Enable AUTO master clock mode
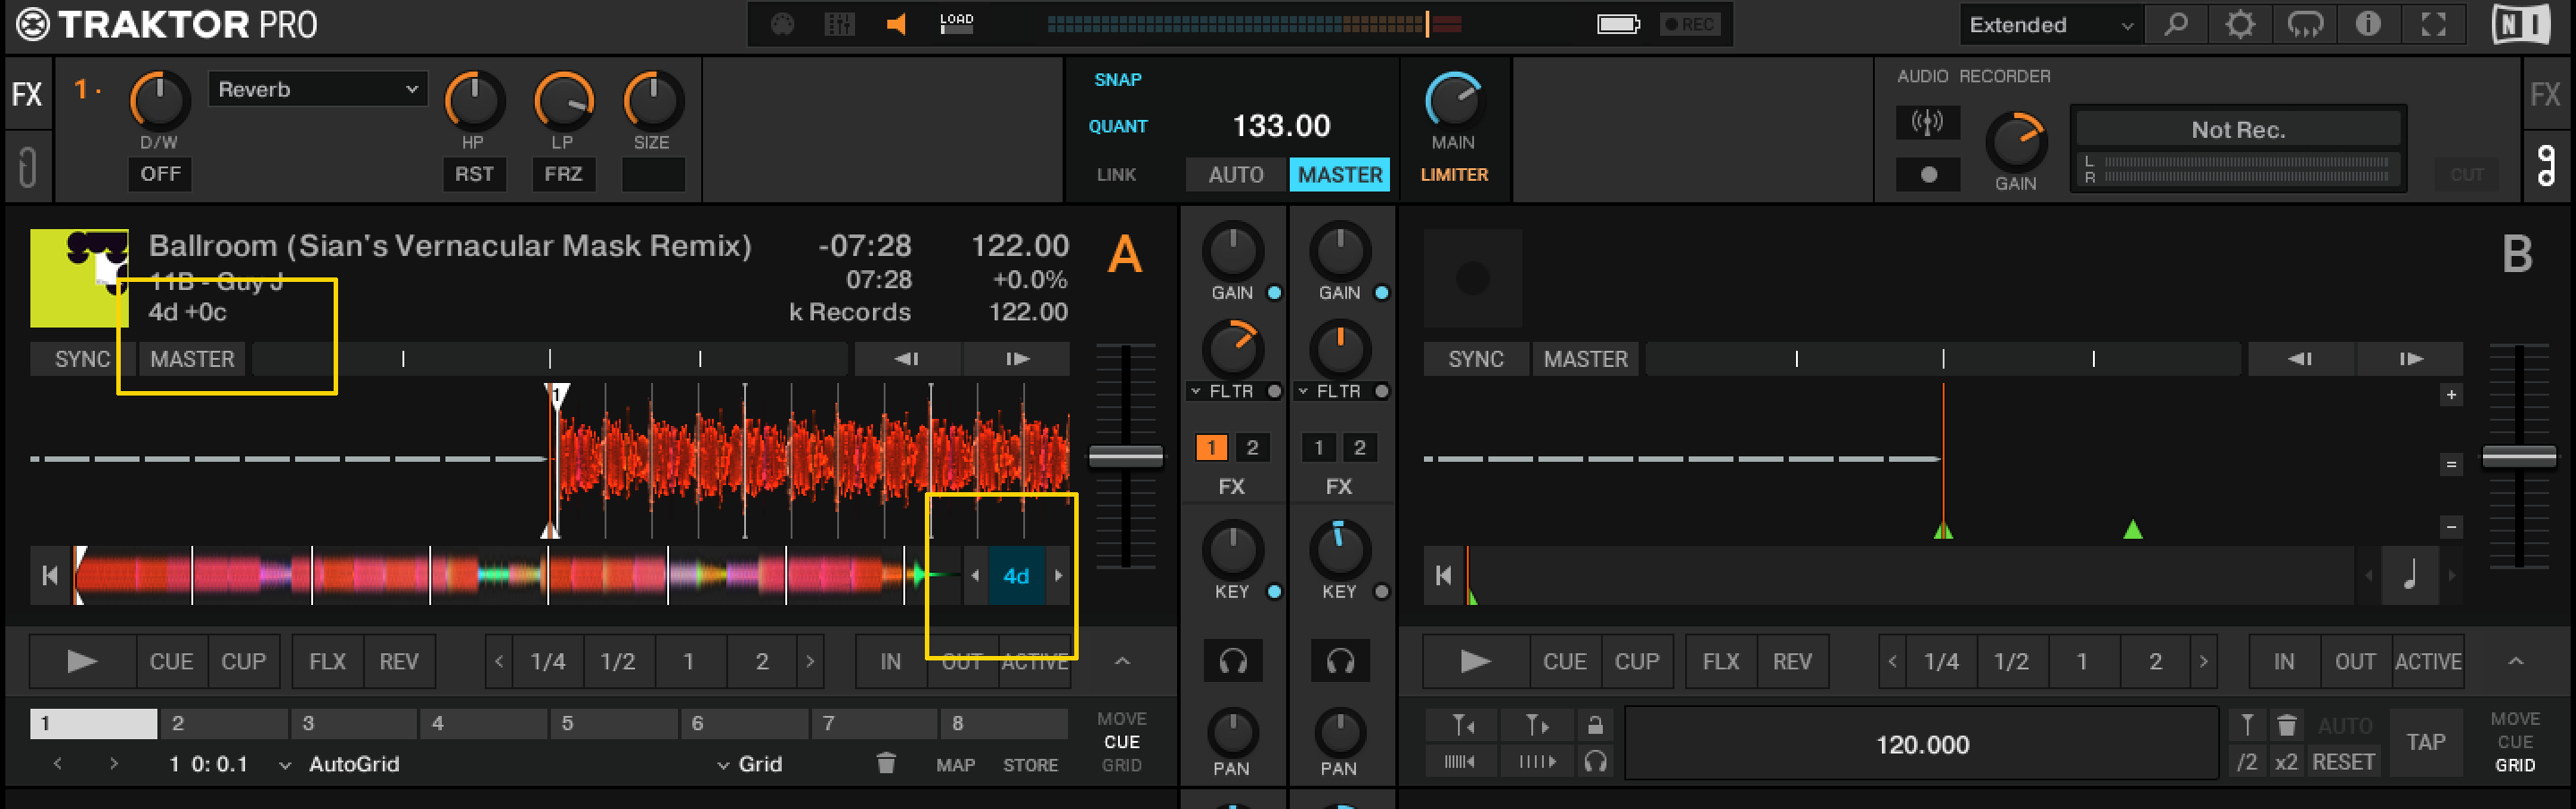Image resolution: width=2576 pixels, height=809 pixels. click(x=1236, y=175)
